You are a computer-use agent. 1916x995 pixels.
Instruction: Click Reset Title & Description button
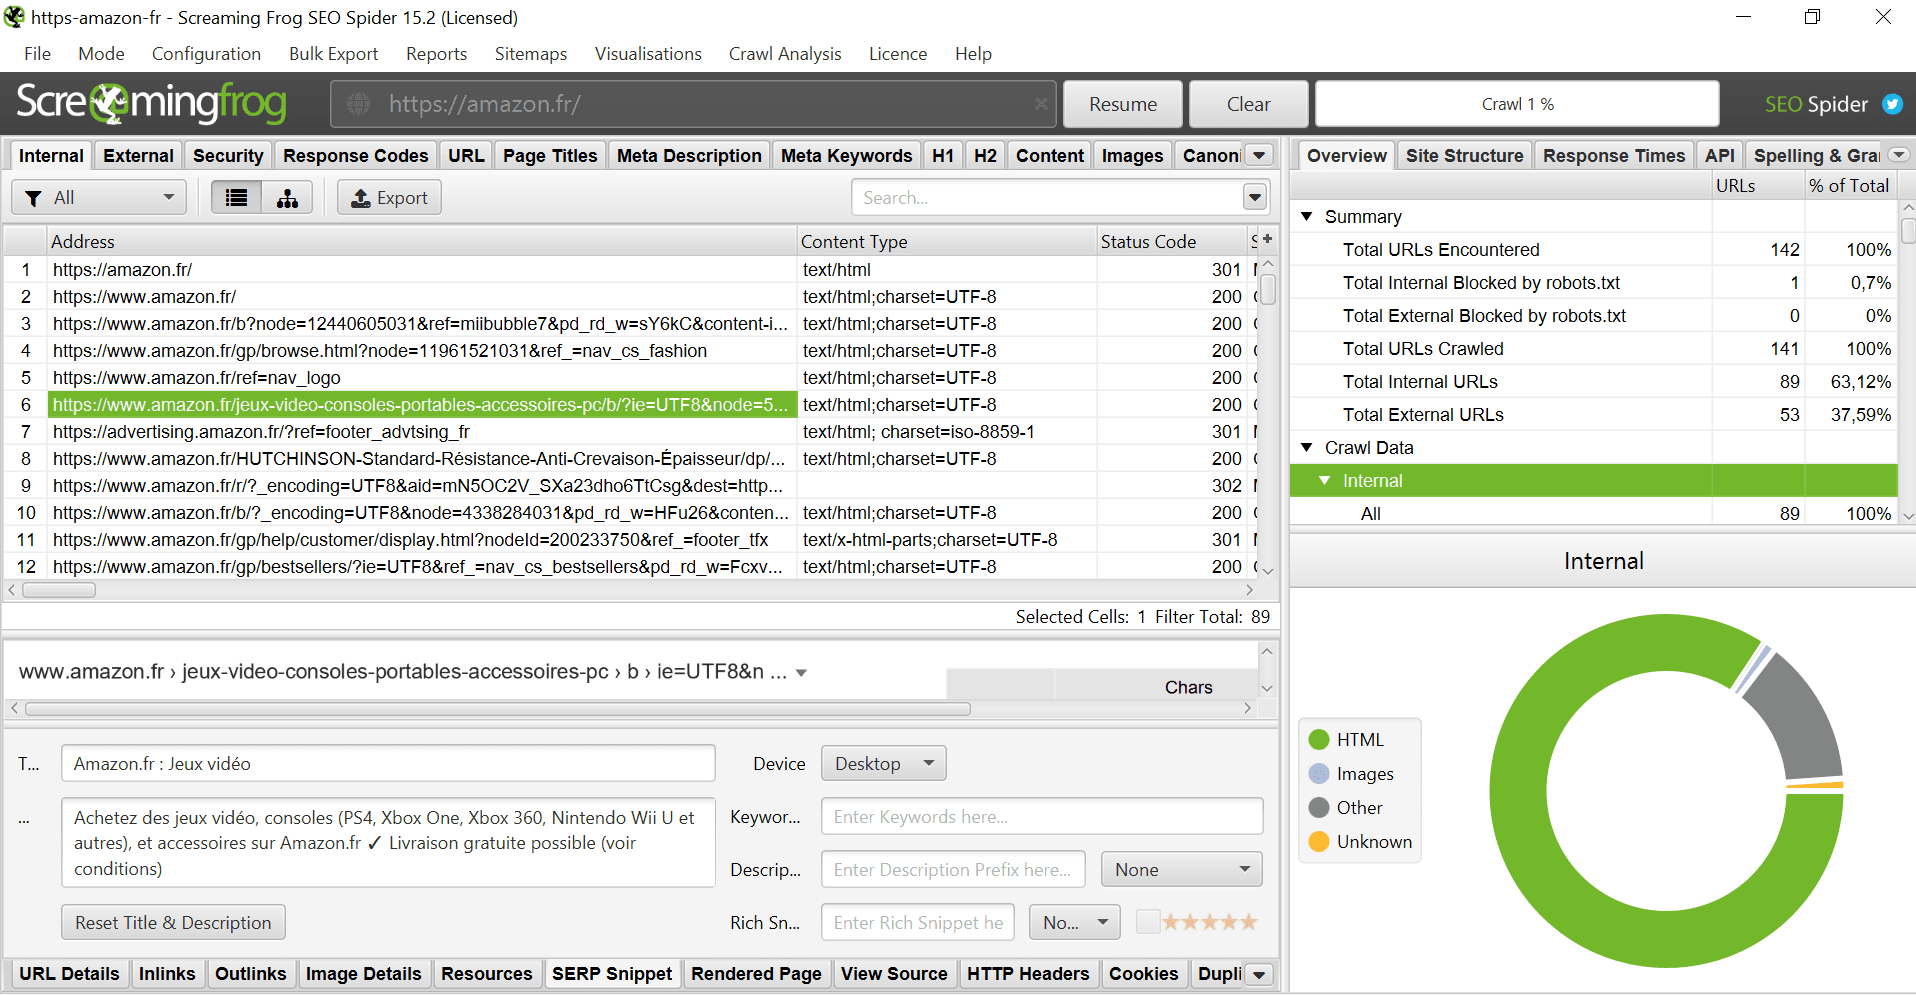pyautogui.click(x=173, y=922)
